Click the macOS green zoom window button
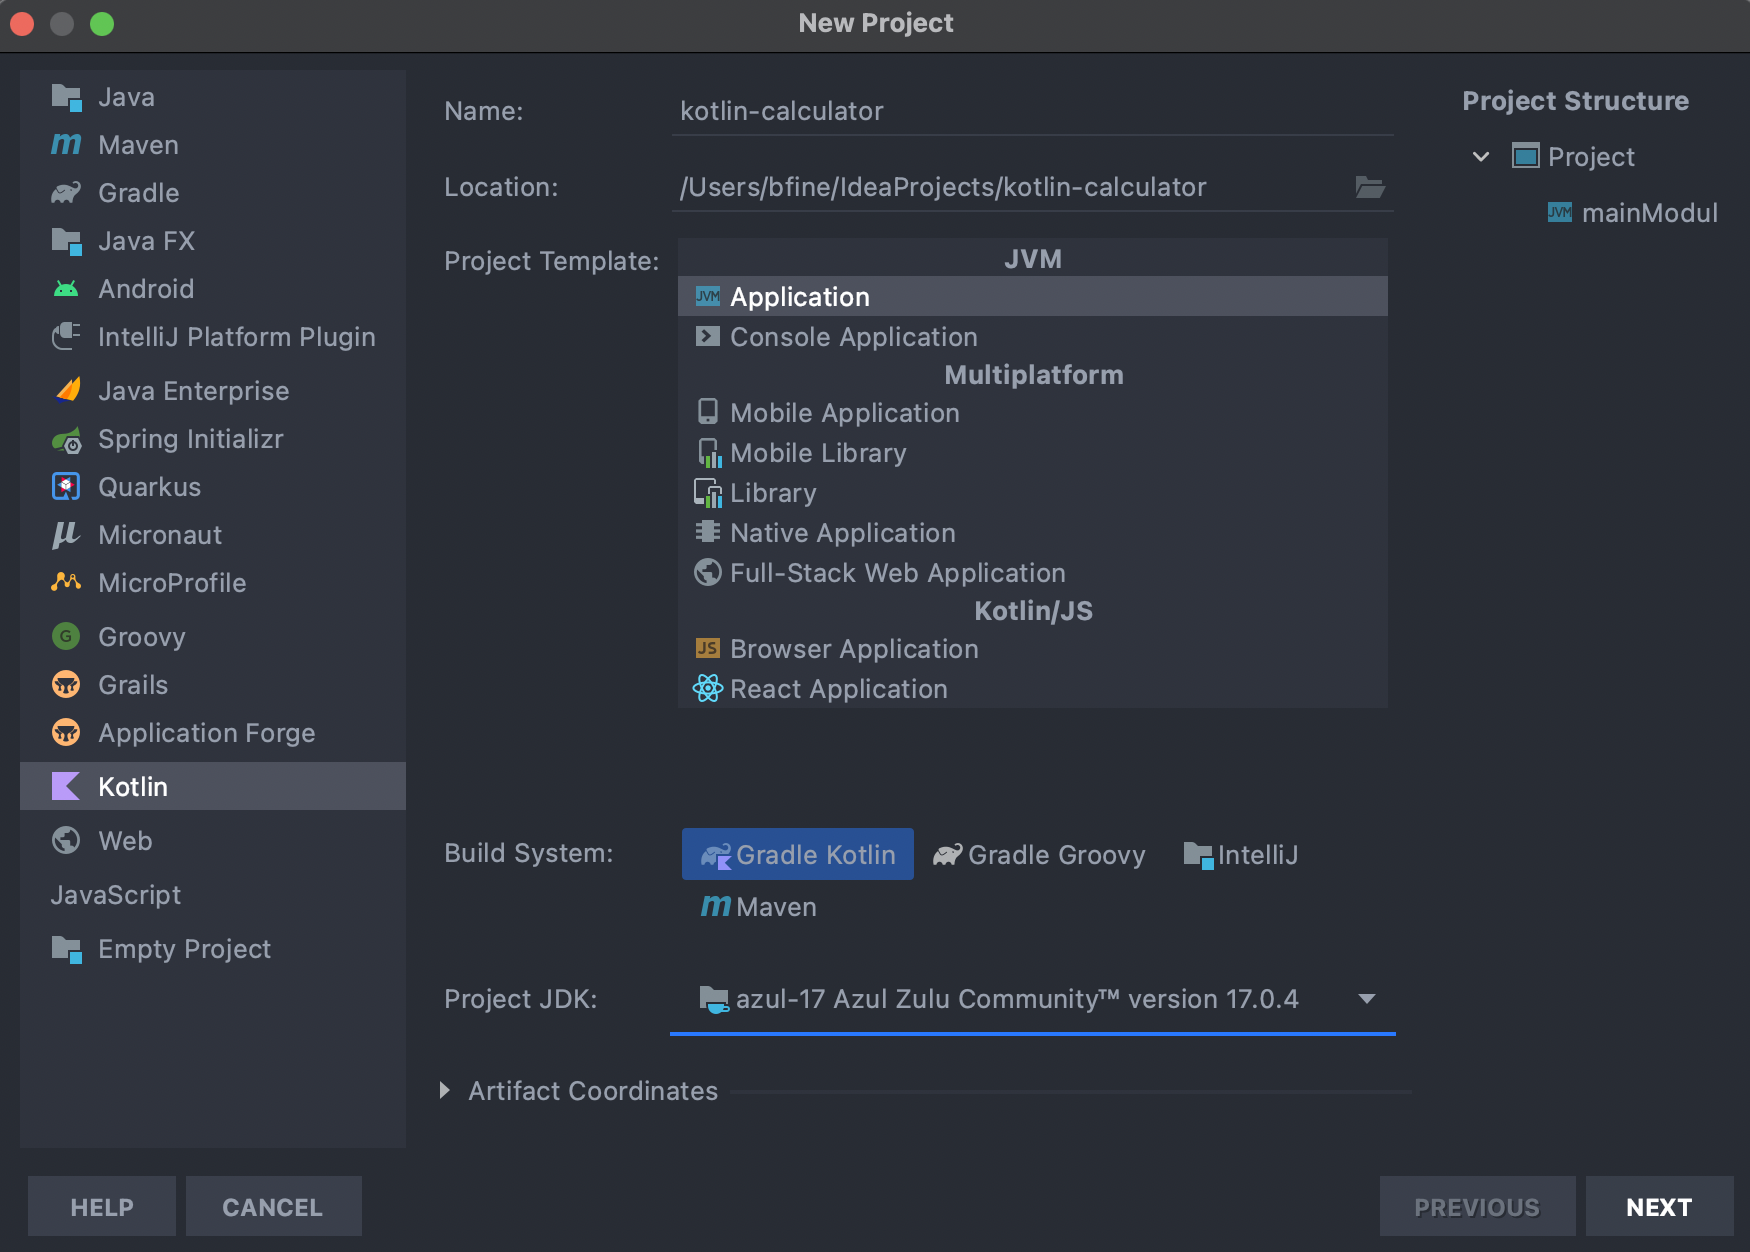1750x1252 pixels. pos(102,24)
